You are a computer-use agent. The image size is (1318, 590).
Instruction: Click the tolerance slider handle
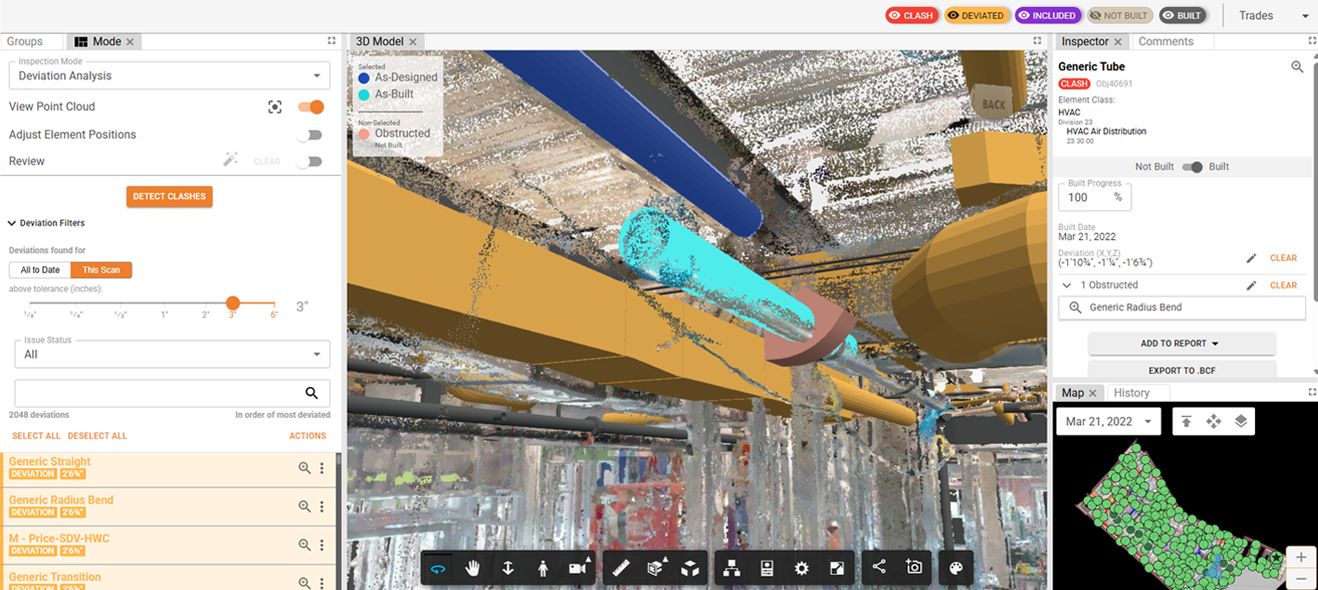[233, 303]
